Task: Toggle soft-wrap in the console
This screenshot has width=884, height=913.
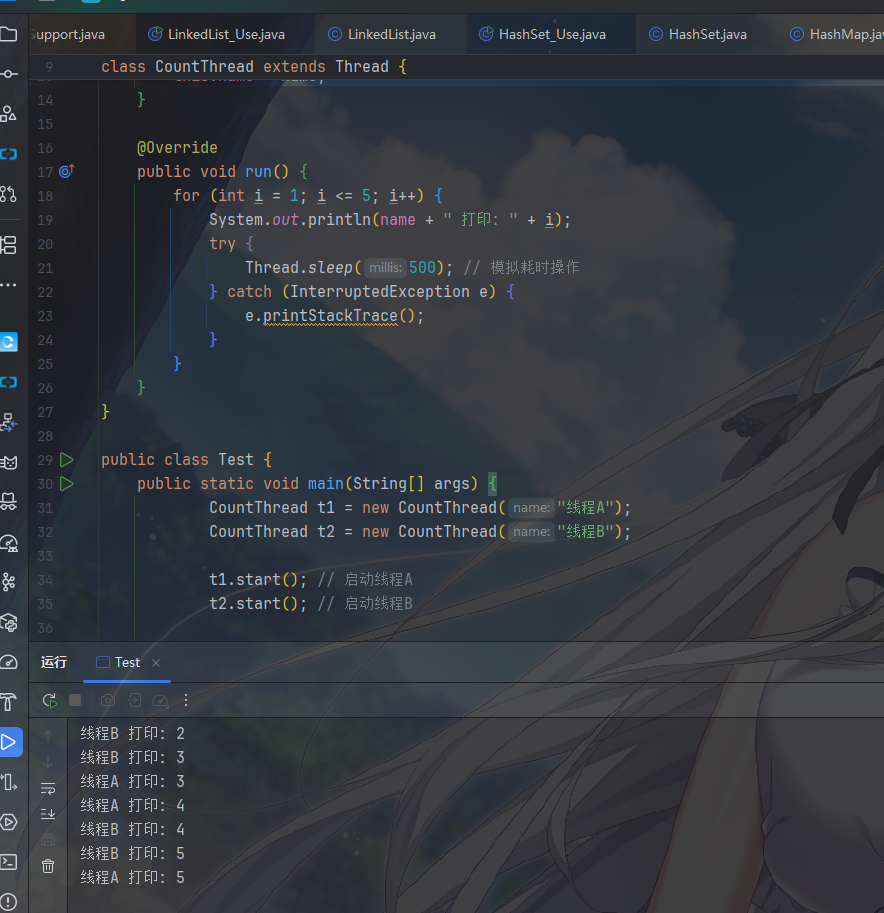Action: point(48,788)
